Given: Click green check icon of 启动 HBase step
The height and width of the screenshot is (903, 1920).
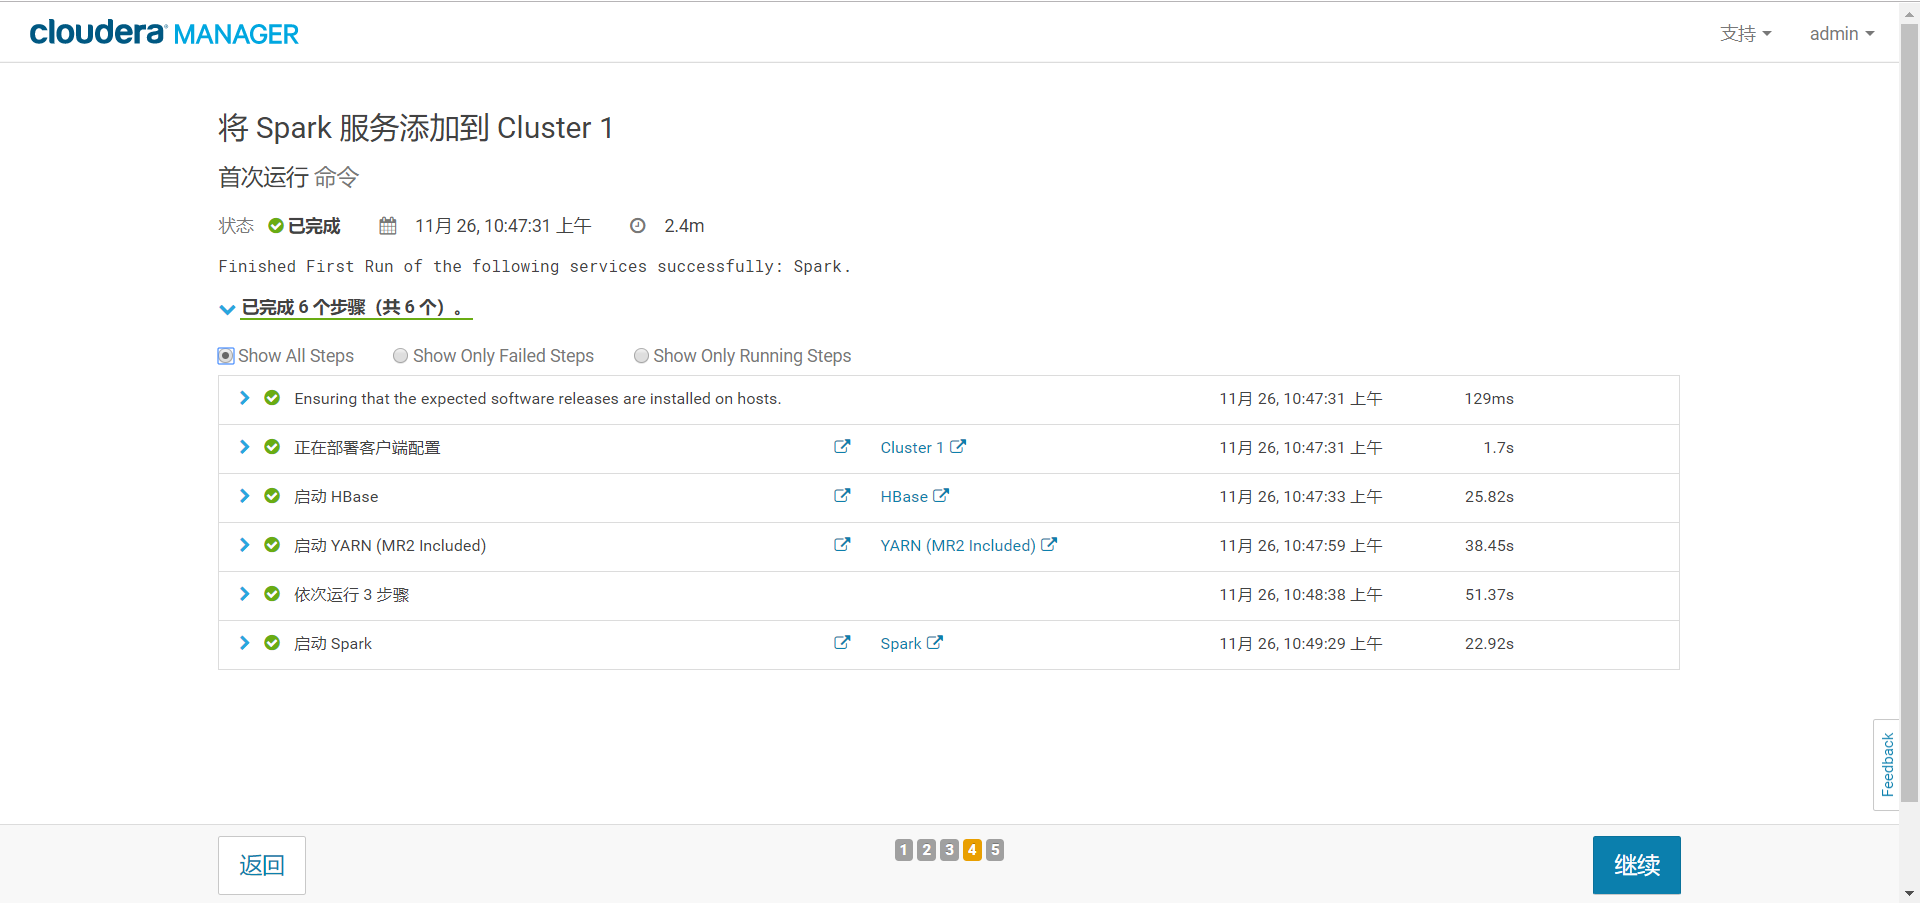Looking at the screenshot, I should pos(272,496).
